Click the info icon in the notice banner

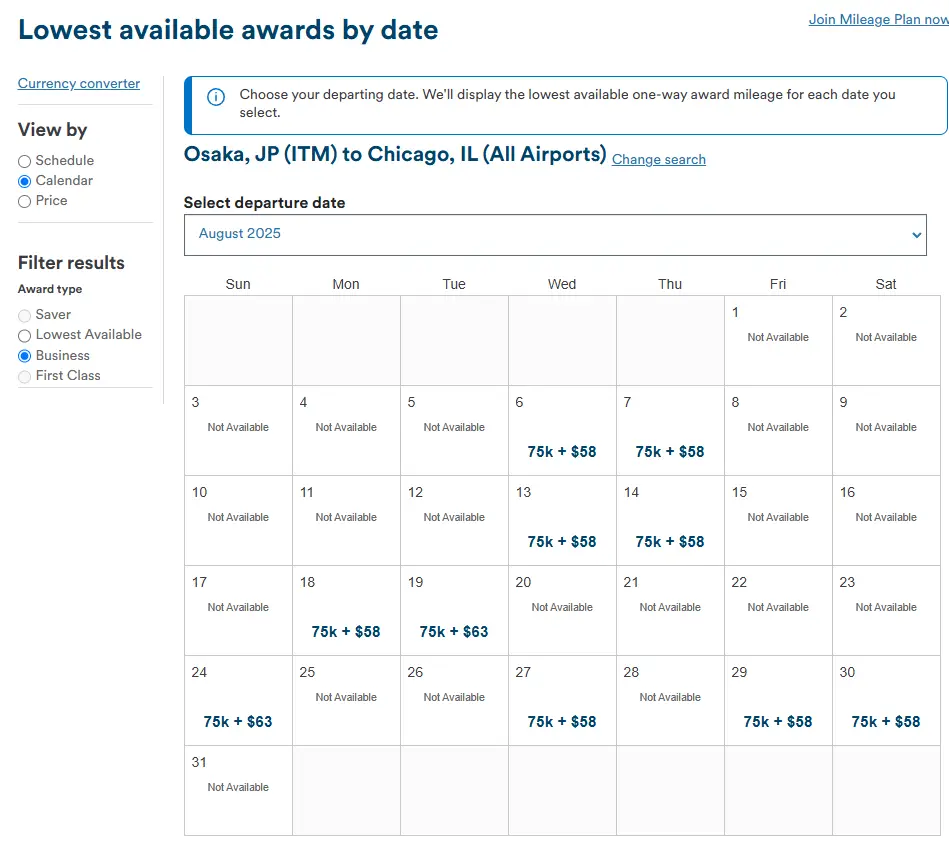point(215,97)
